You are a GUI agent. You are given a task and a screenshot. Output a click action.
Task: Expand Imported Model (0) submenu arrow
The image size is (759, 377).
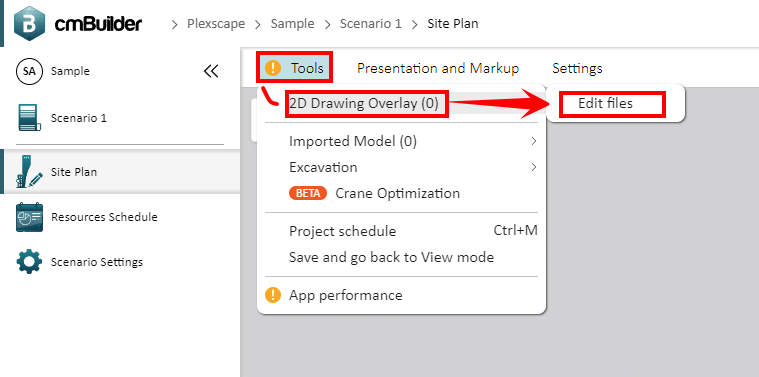coord(534,141)
